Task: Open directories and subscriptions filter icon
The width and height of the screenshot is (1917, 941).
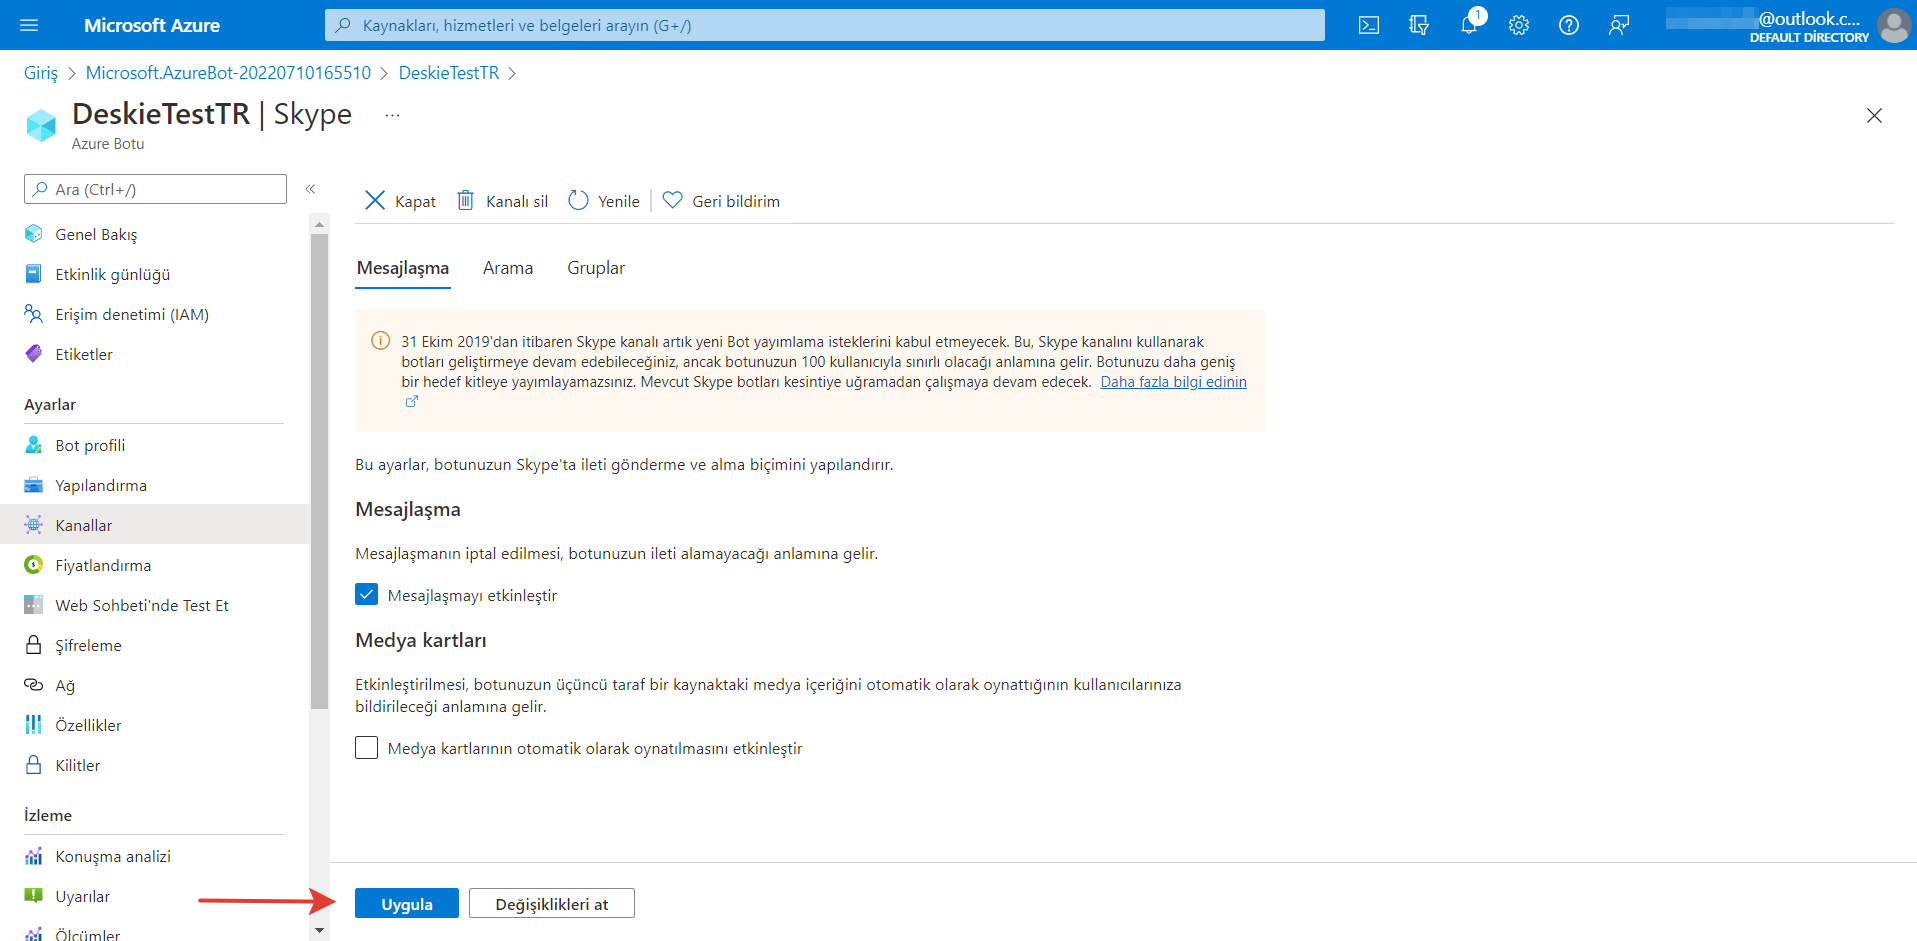Action: coord(1419,25)
